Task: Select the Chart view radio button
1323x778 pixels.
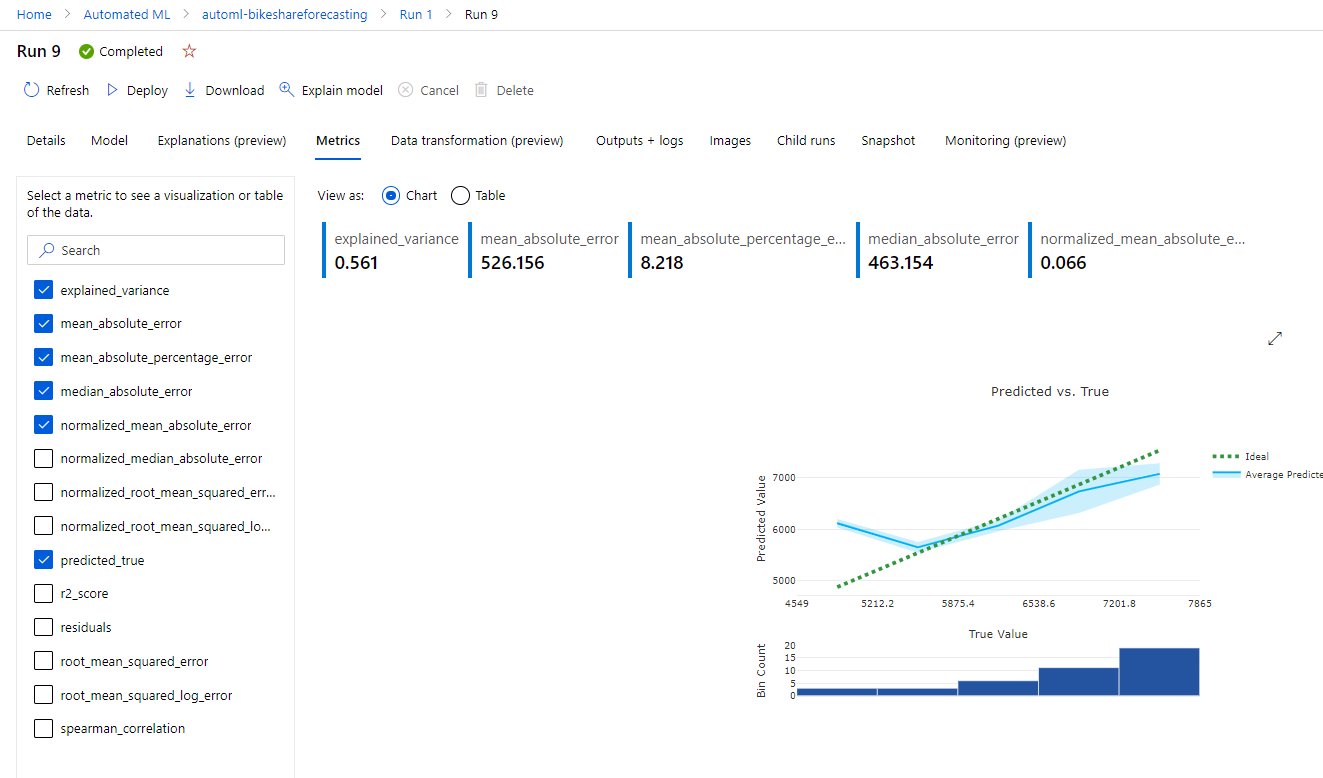Action: click(x=390, y=195)
